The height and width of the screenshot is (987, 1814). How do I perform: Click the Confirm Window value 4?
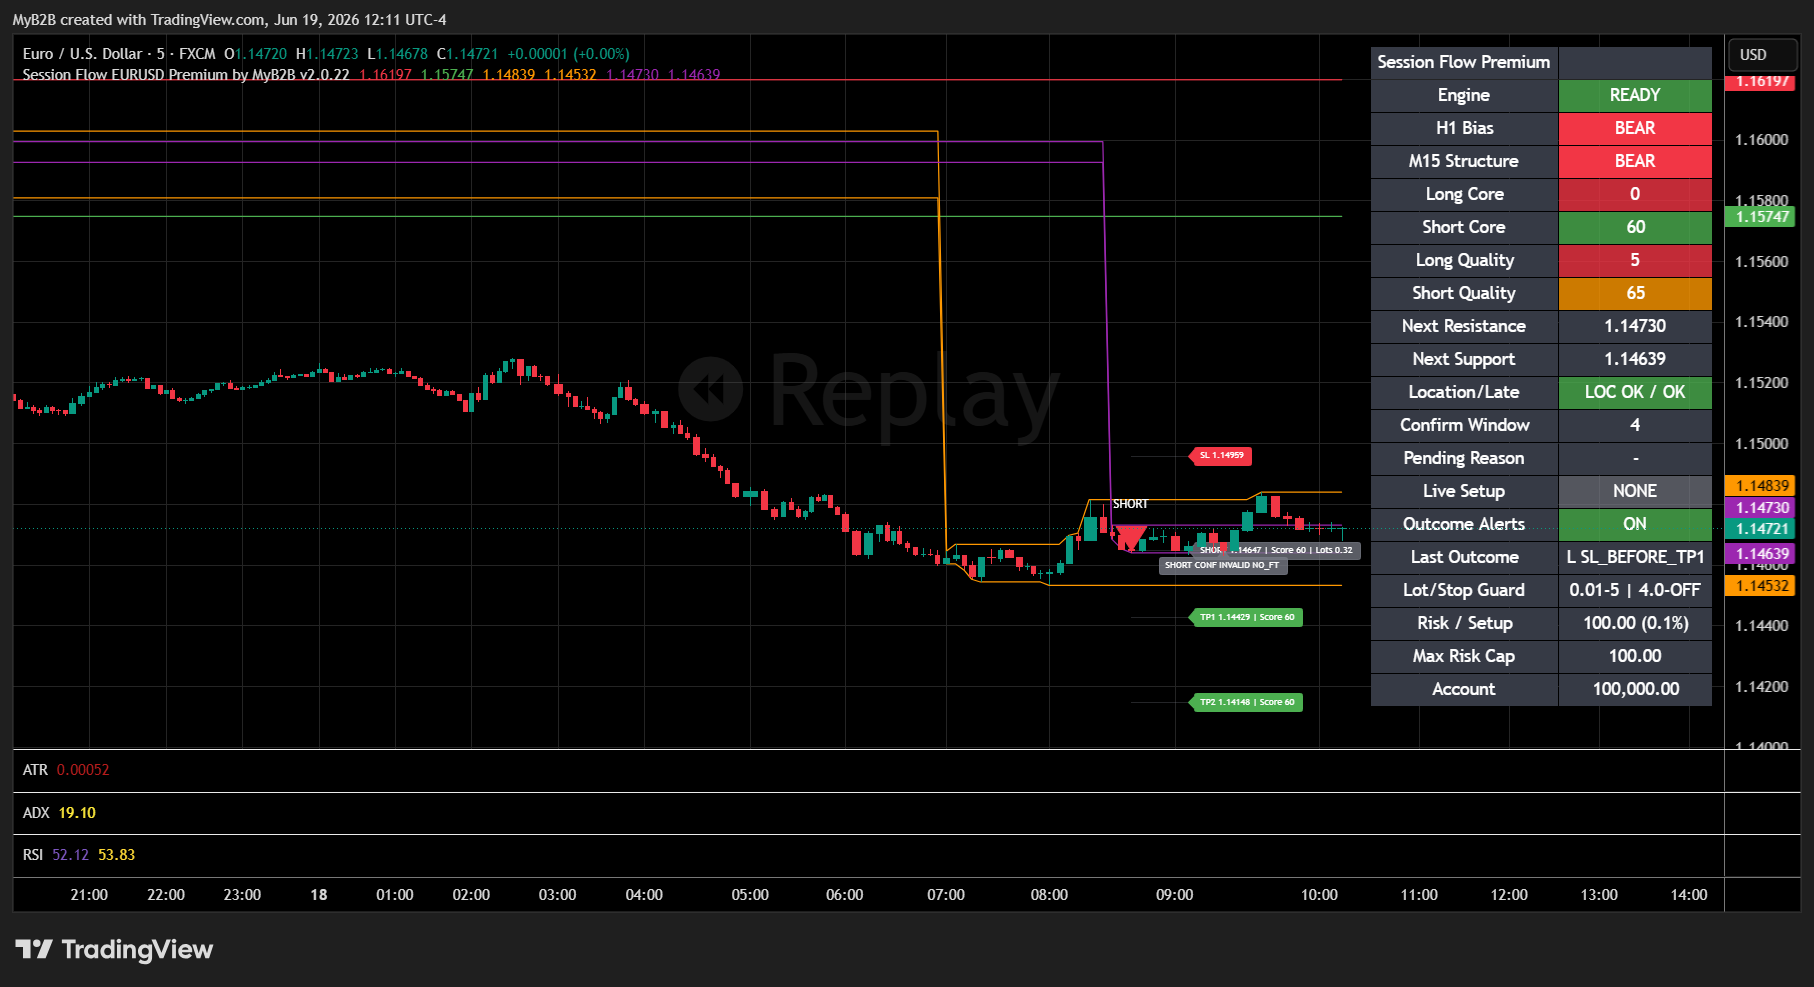tap(1635, 425)
